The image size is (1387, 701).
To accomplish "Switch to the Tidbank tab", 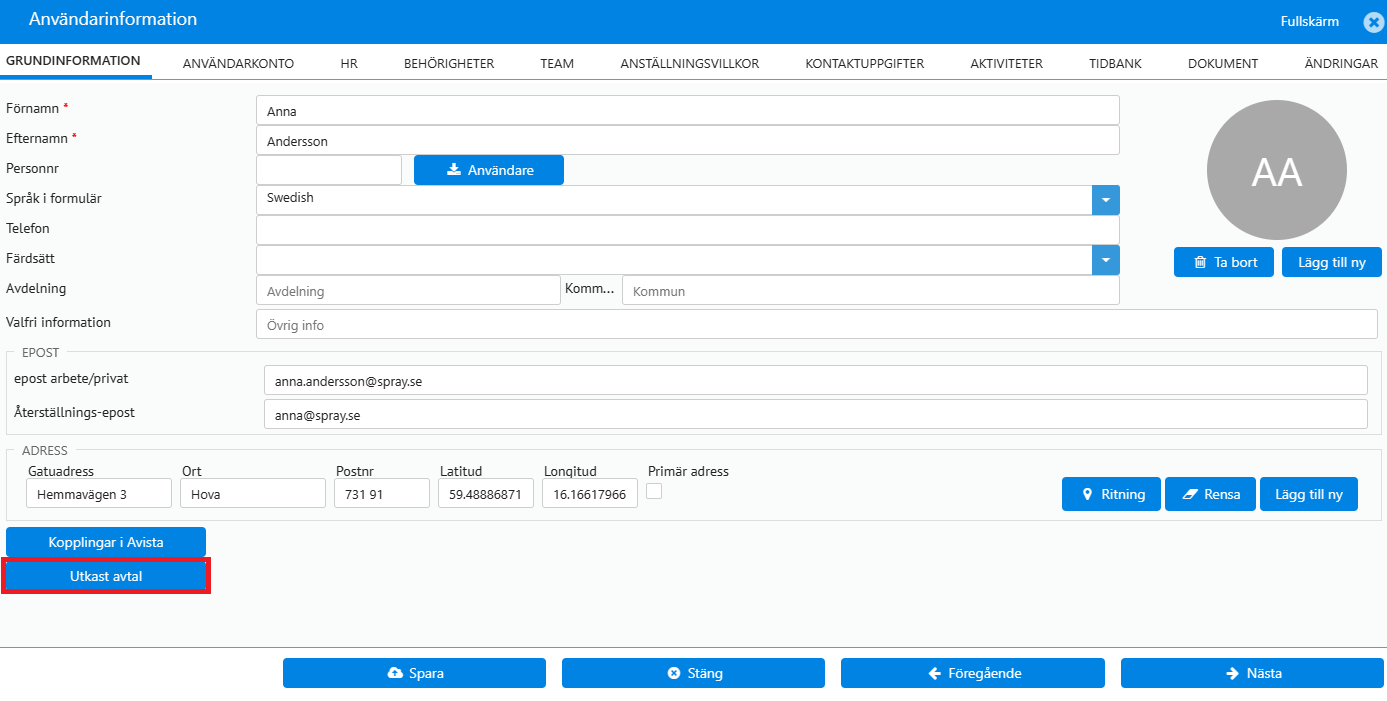I will 1115,63.
